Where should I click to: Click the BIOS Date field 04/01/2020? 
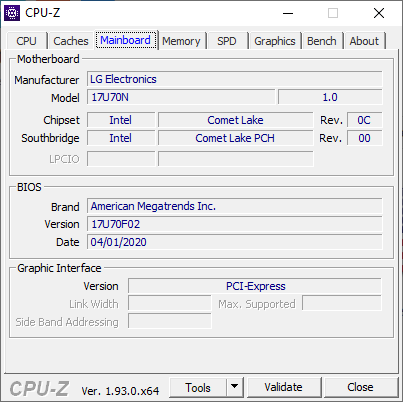click(235, 242)
